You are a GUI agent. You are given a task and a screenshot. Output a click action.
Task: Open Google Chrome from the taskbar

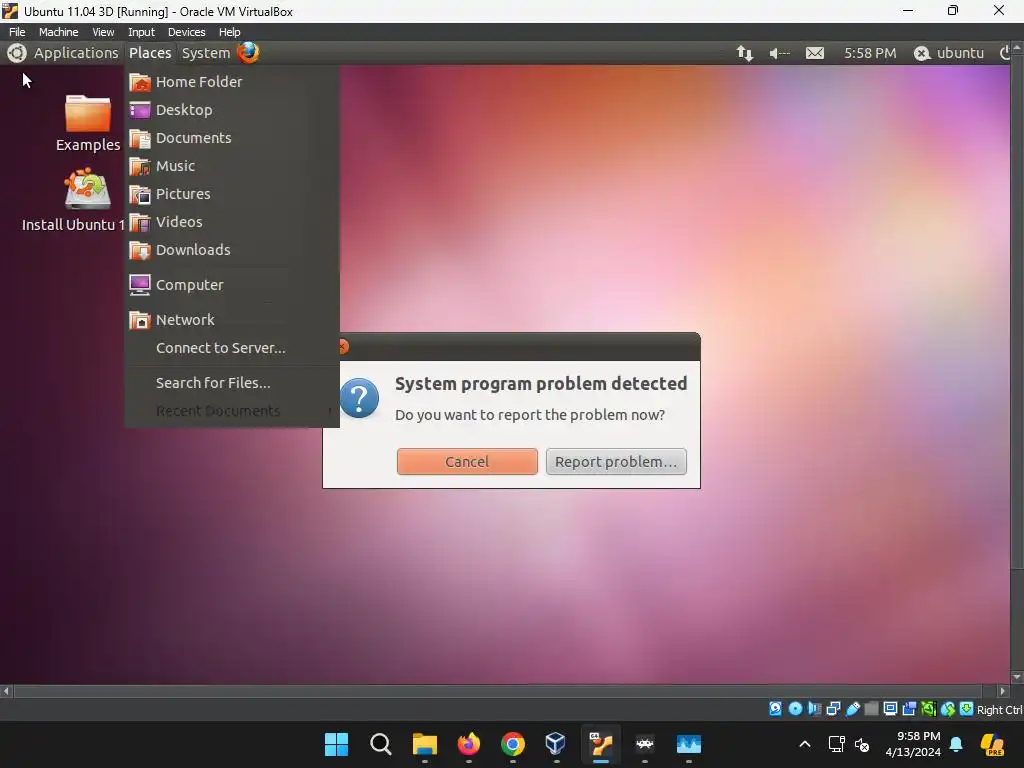[513, 744]
